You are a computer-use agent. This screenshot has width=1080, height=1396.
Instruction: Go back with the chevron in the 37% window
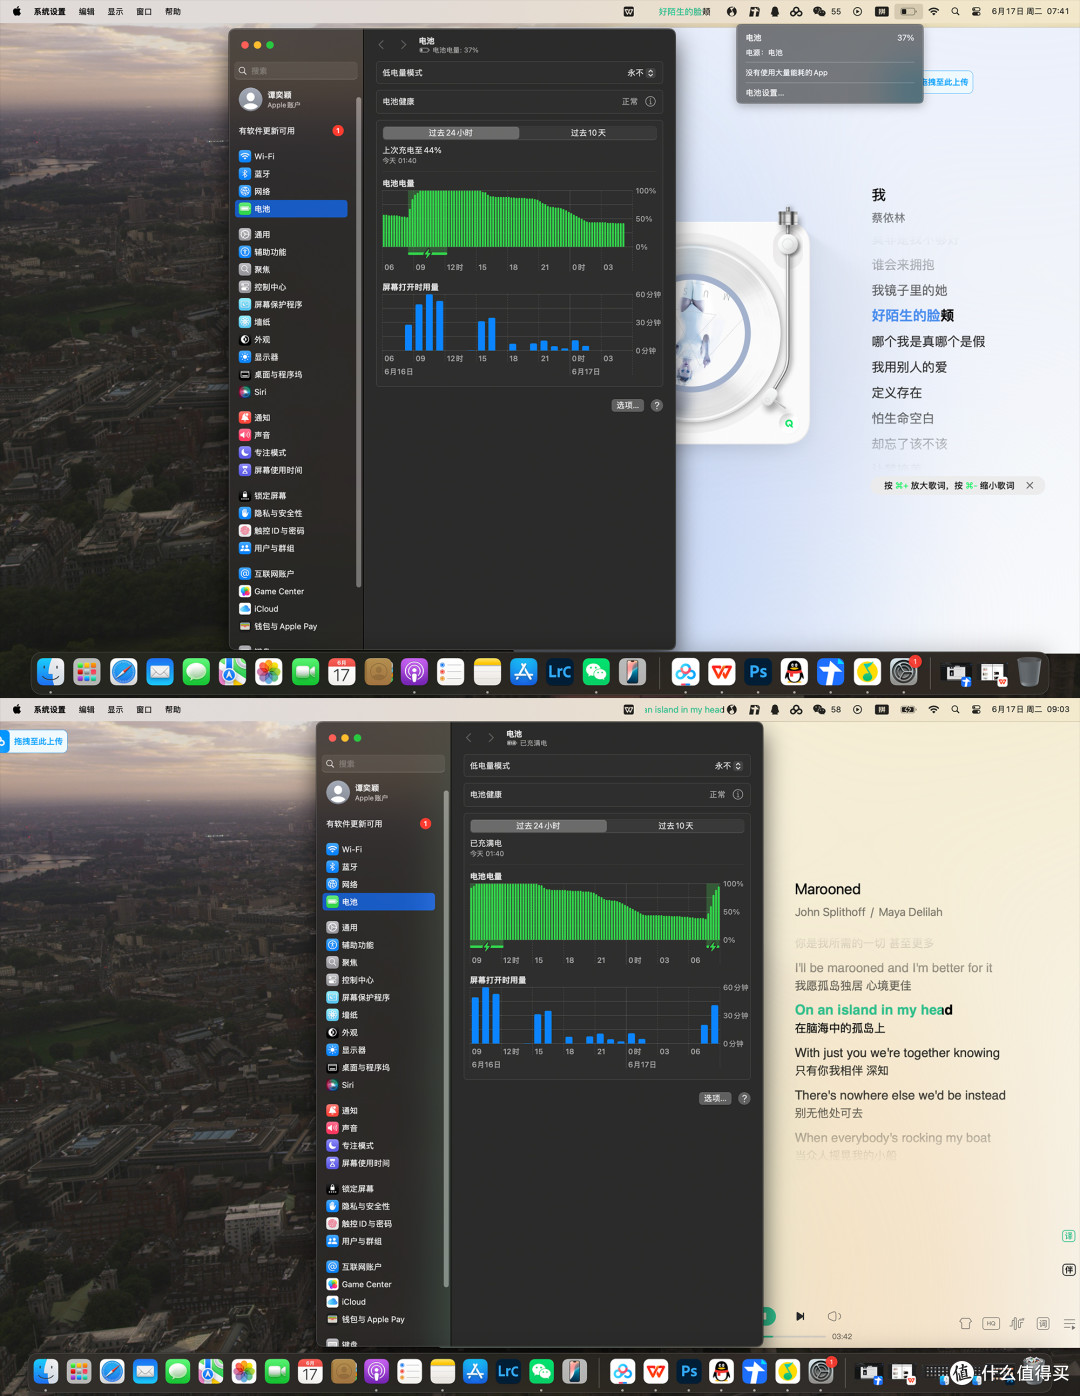[x=381, y=45]
